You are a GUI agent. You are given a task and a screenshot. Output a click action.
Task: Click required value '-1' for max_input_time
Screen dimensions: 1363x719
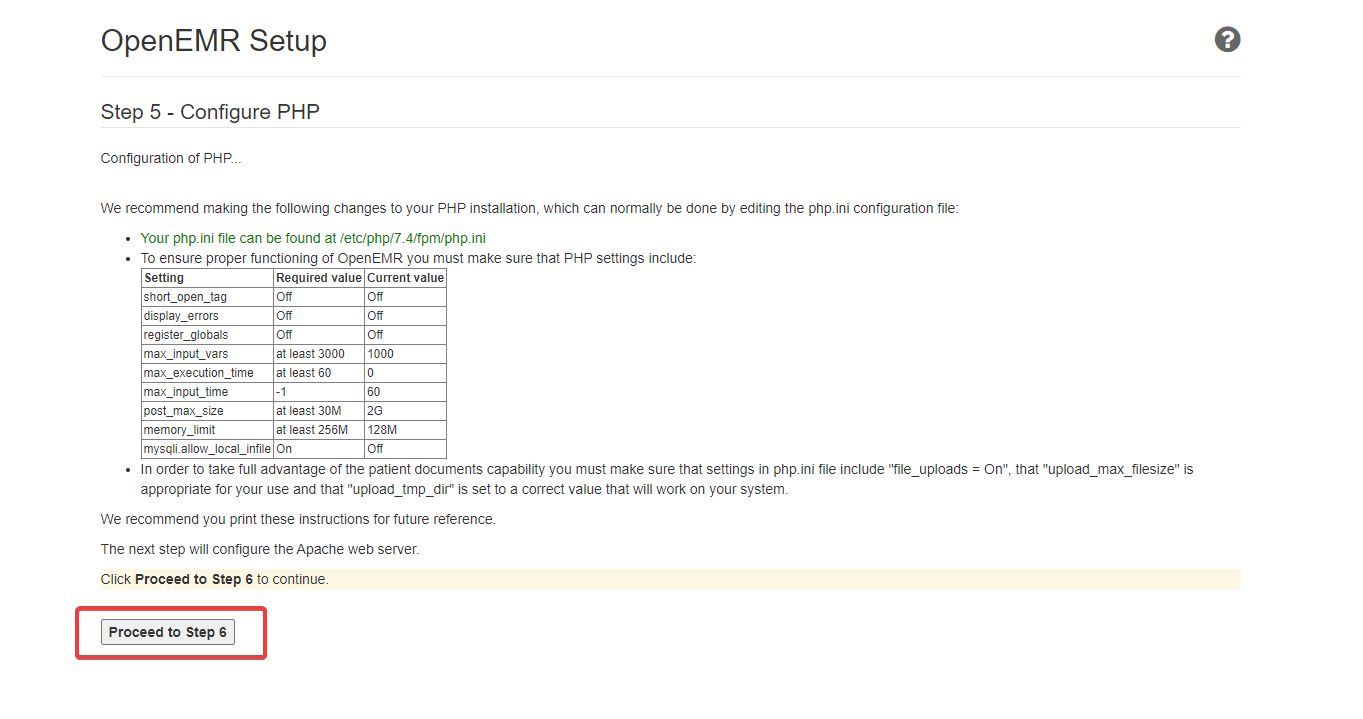pyautogui.click(x=319, y=392)
